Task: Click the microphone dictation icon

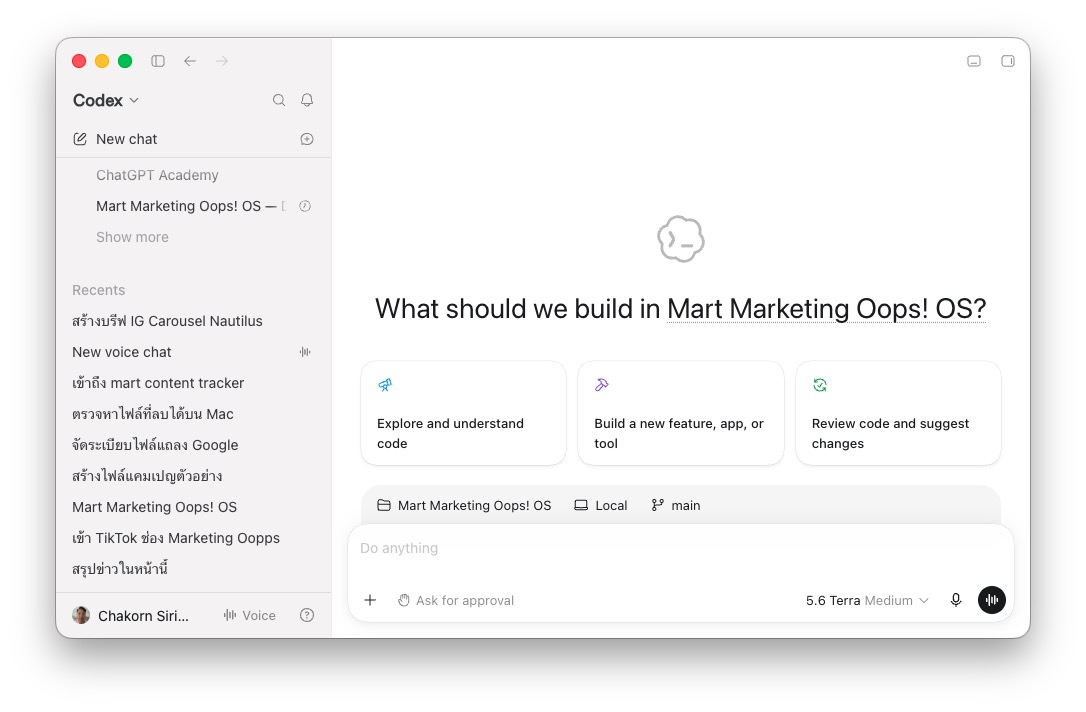Action: [956, 600]
